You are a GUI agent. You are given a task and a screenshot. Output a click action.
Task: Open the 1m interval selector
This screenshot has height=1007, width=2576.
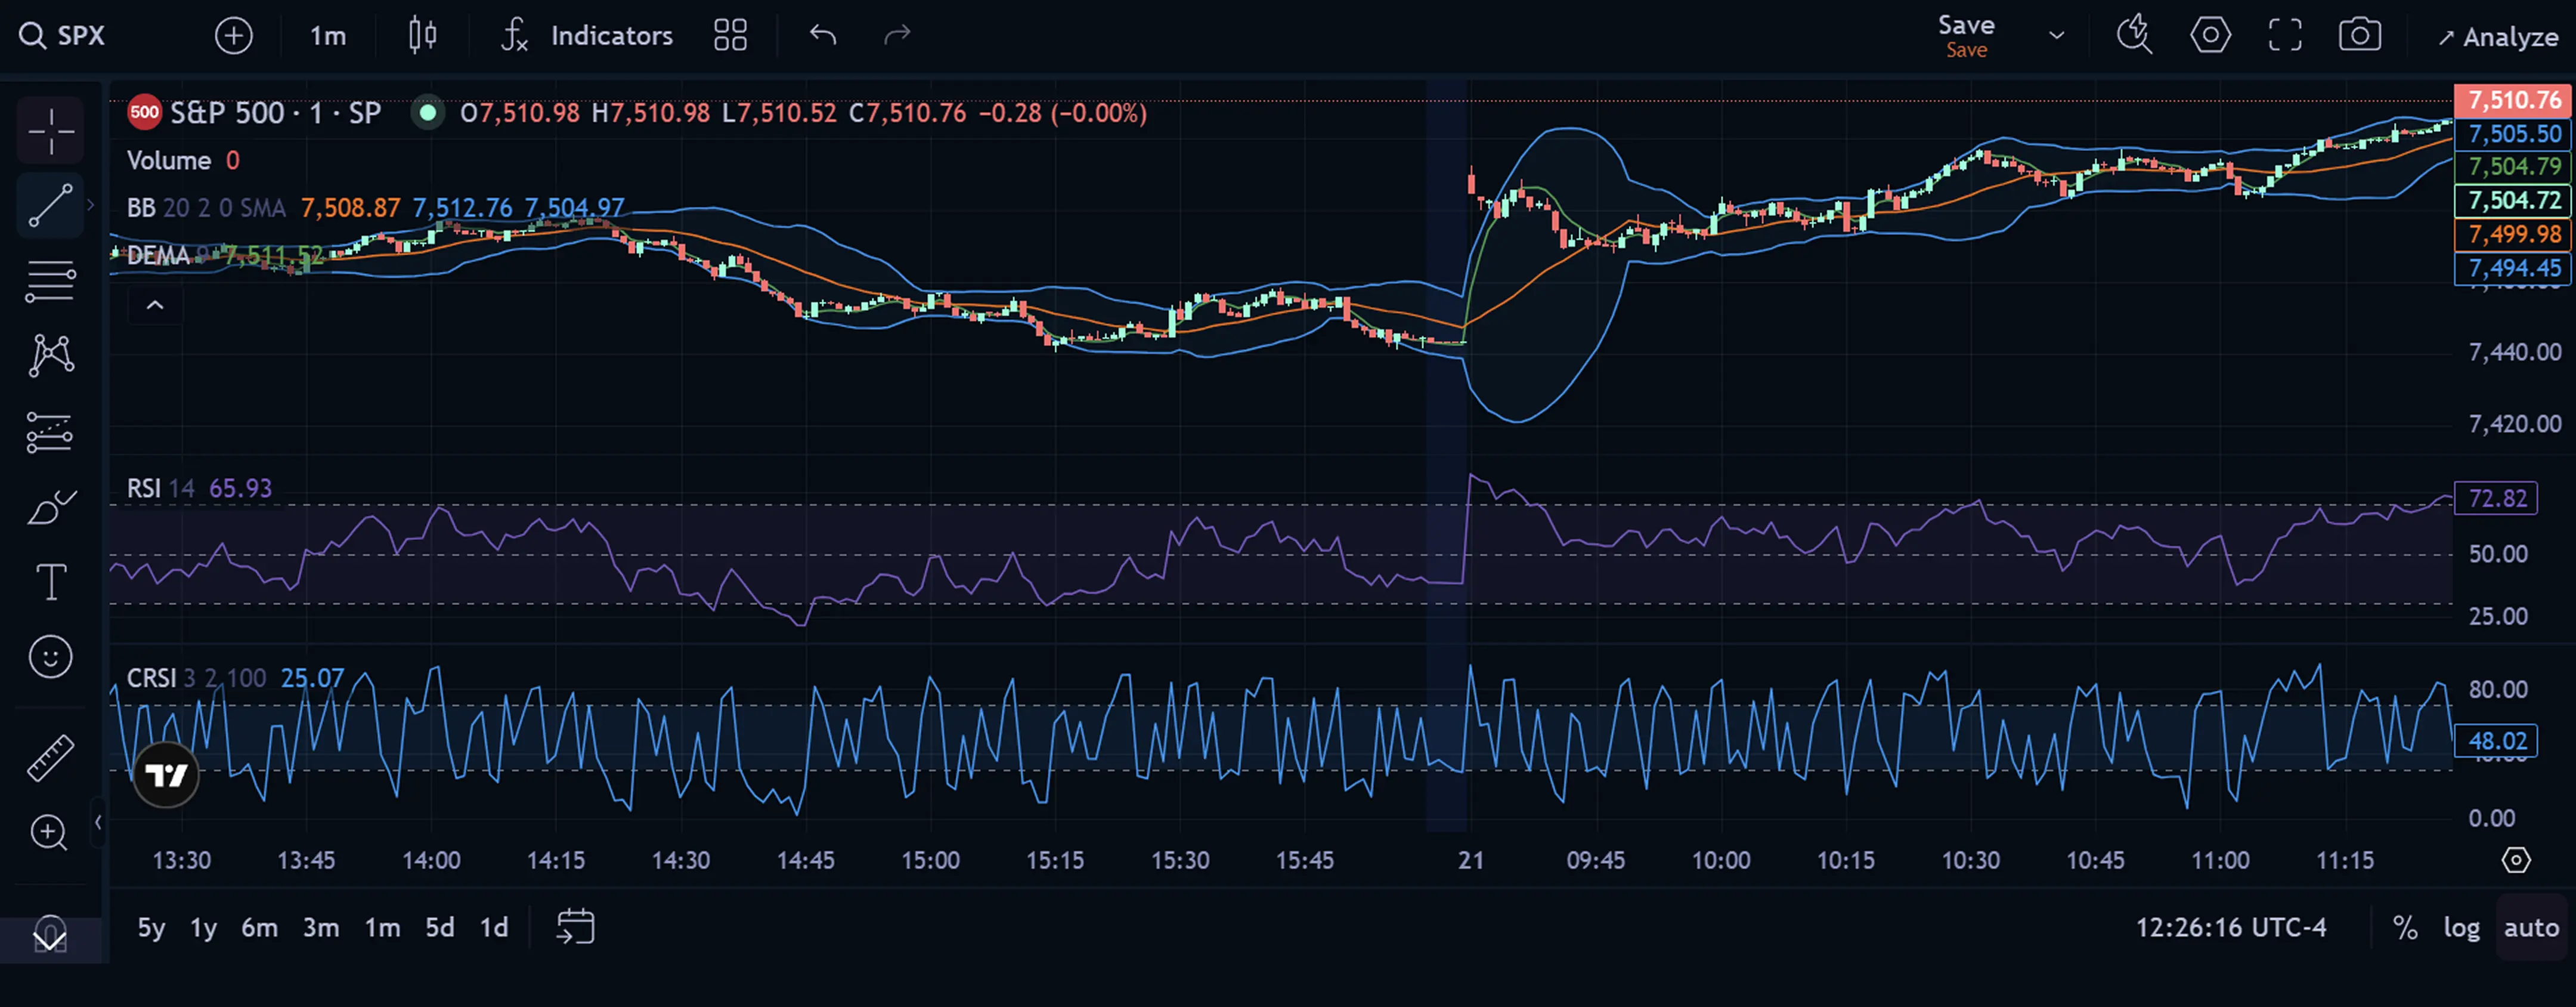pos(328,36)
